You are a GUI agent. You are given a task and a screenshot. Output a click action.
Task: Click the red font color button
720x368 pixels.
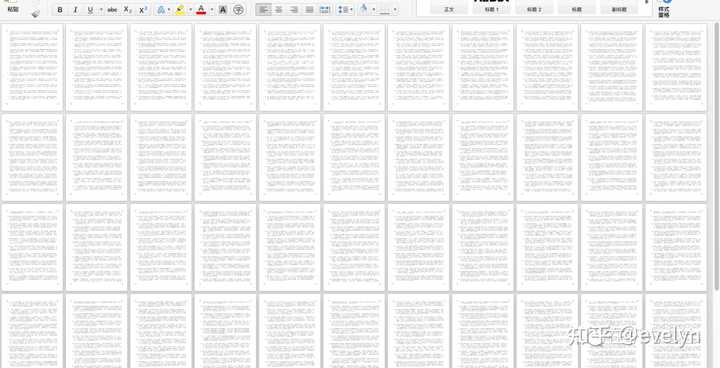(x=201, y=10)
